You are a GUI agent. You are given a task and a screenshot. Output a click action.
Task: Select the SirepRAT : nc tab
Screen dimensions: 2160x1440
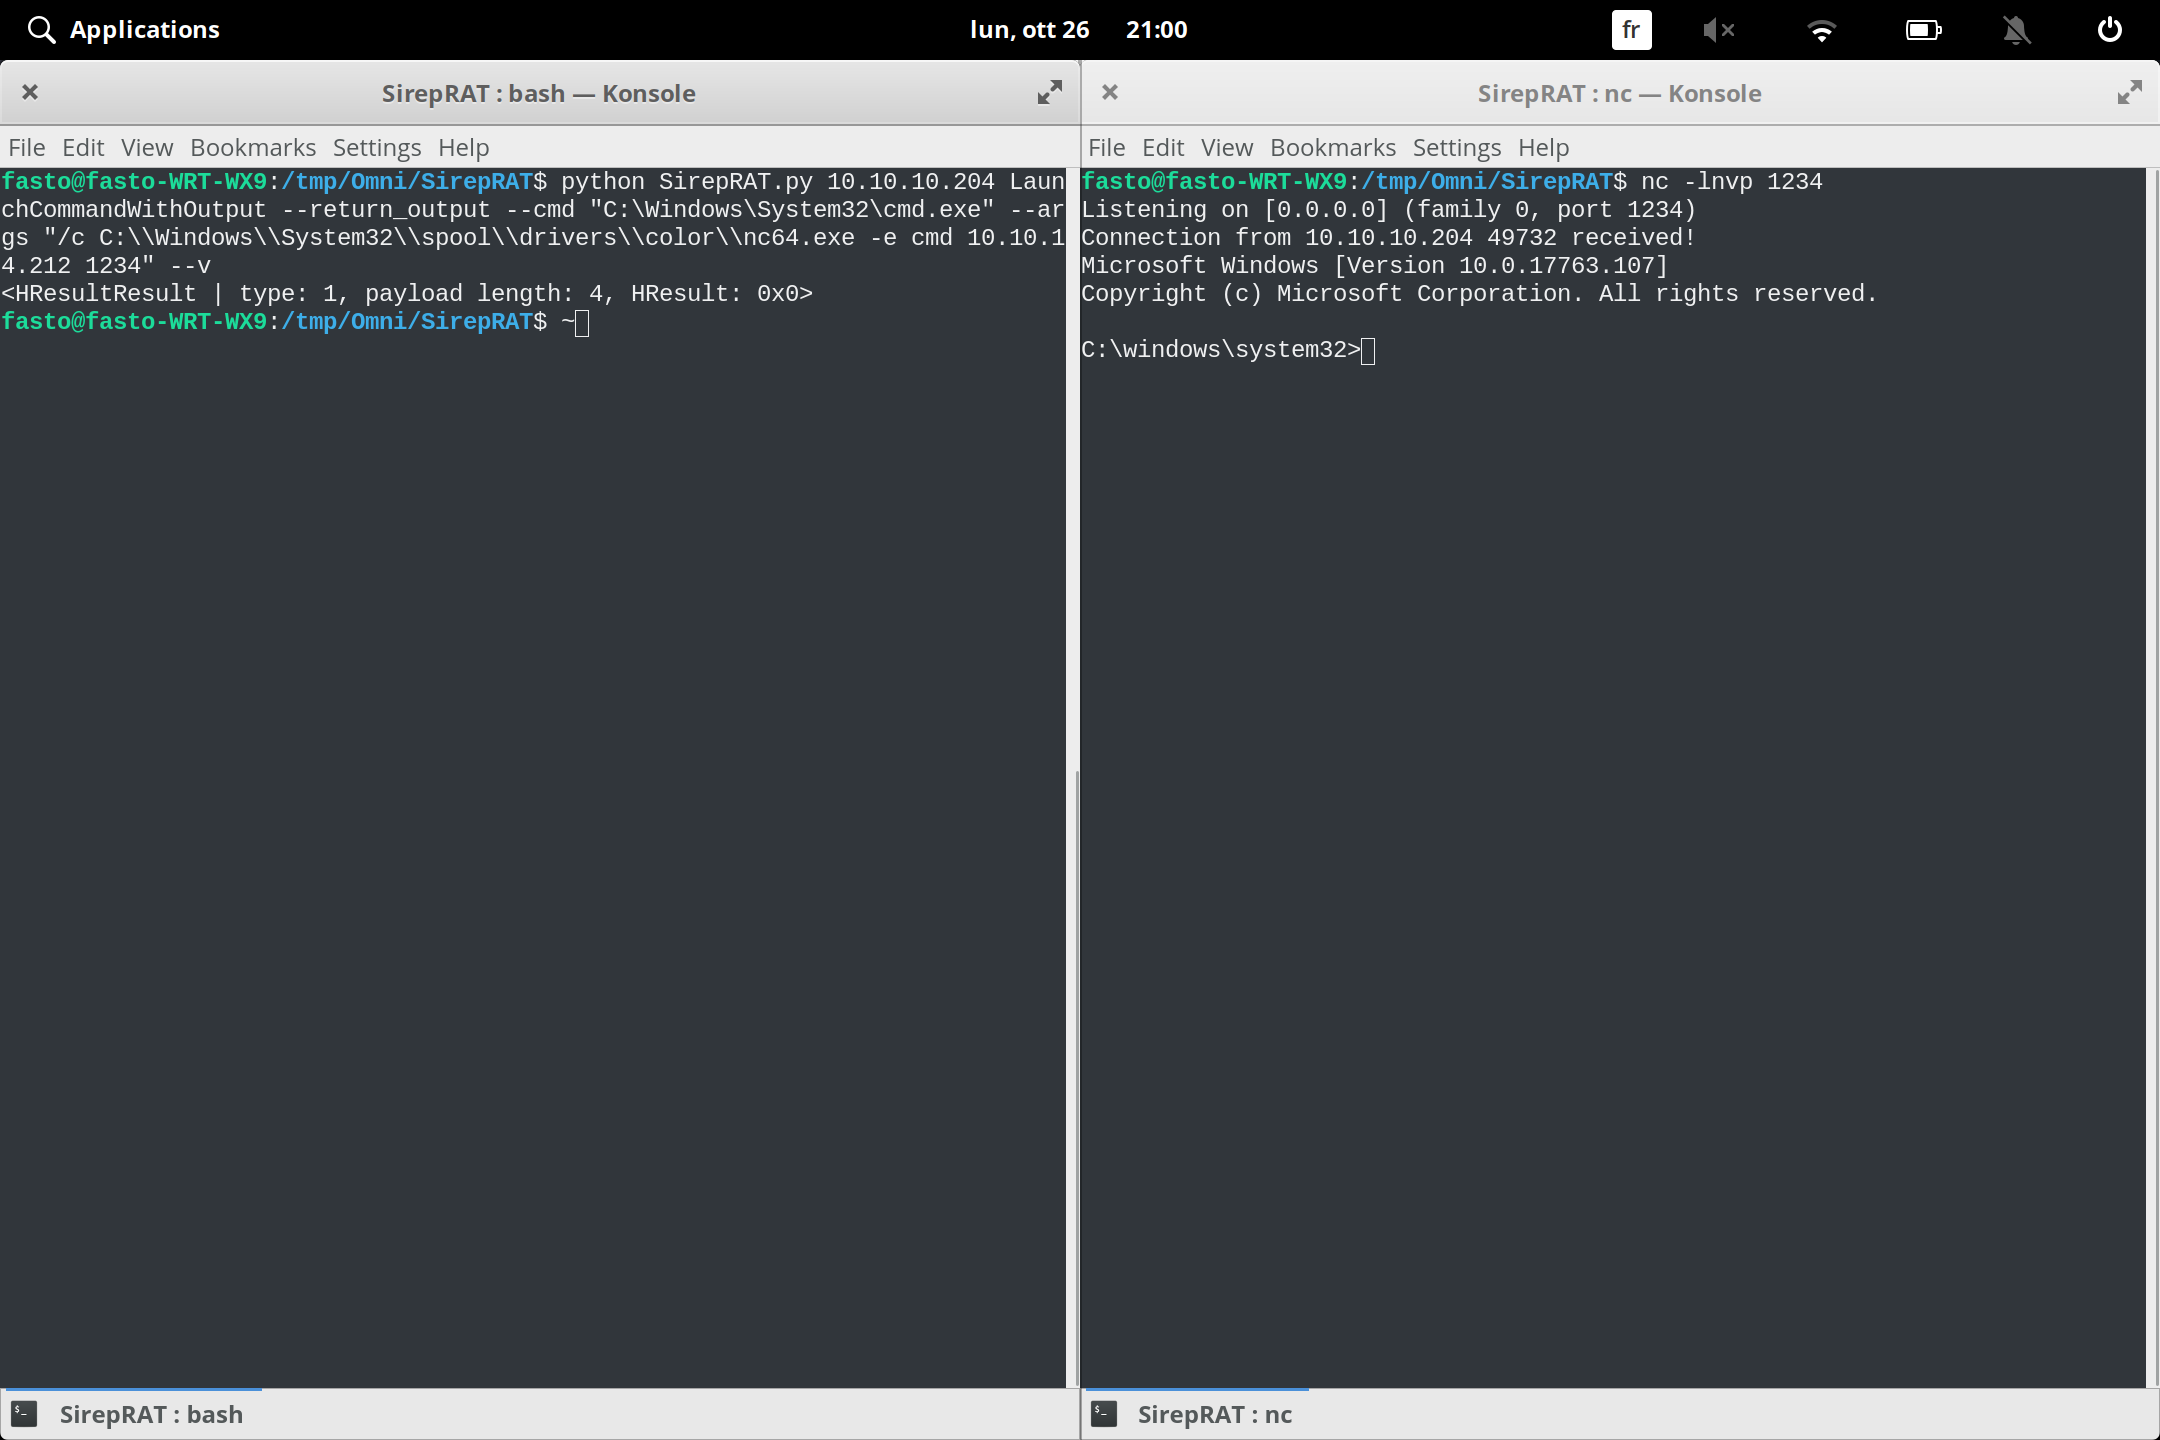tap(1215, 1413)
